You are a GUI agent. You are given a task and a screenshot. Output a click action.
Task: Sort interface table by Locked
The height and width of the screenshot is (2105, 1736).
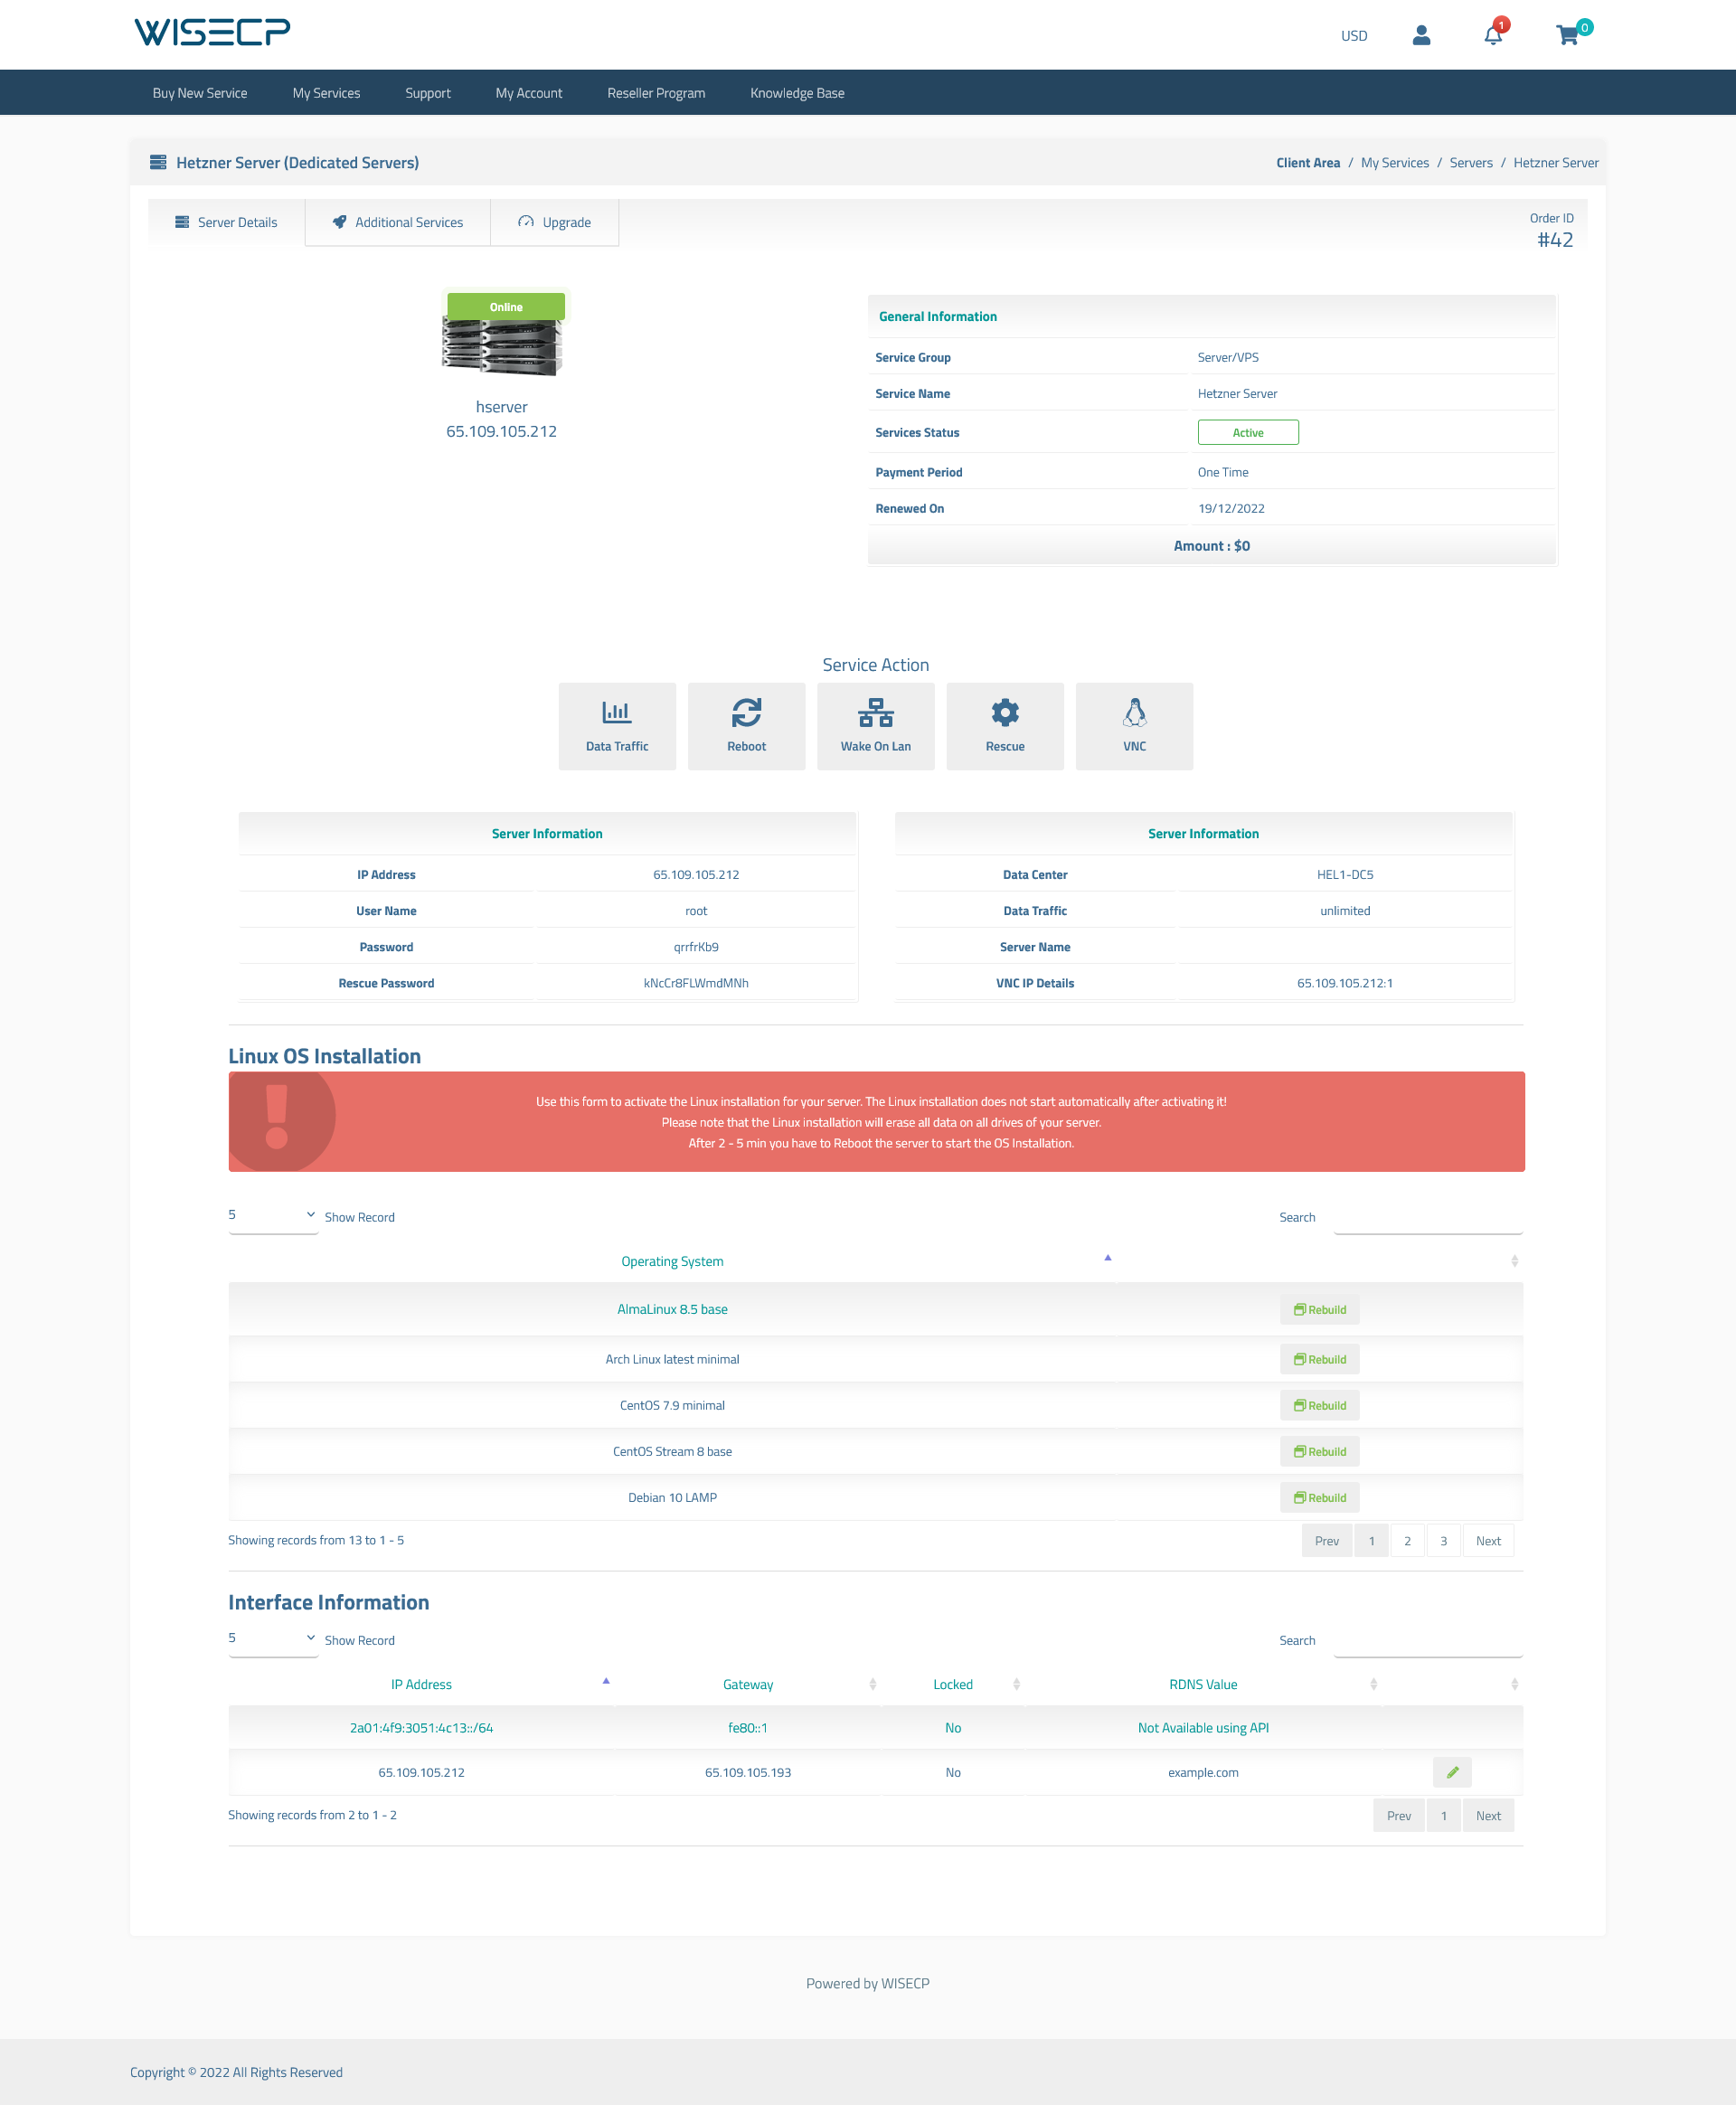pos(953,1684)
